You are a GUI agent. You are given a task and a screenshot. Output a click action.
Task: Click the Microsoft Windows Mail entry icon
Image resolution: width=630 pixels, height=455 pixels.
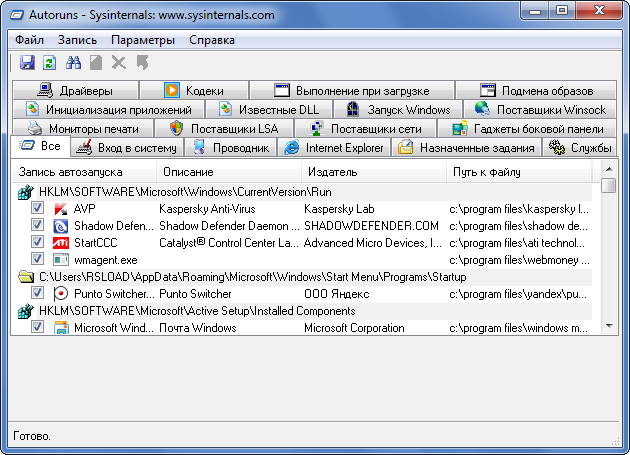(x=61, y=328)
